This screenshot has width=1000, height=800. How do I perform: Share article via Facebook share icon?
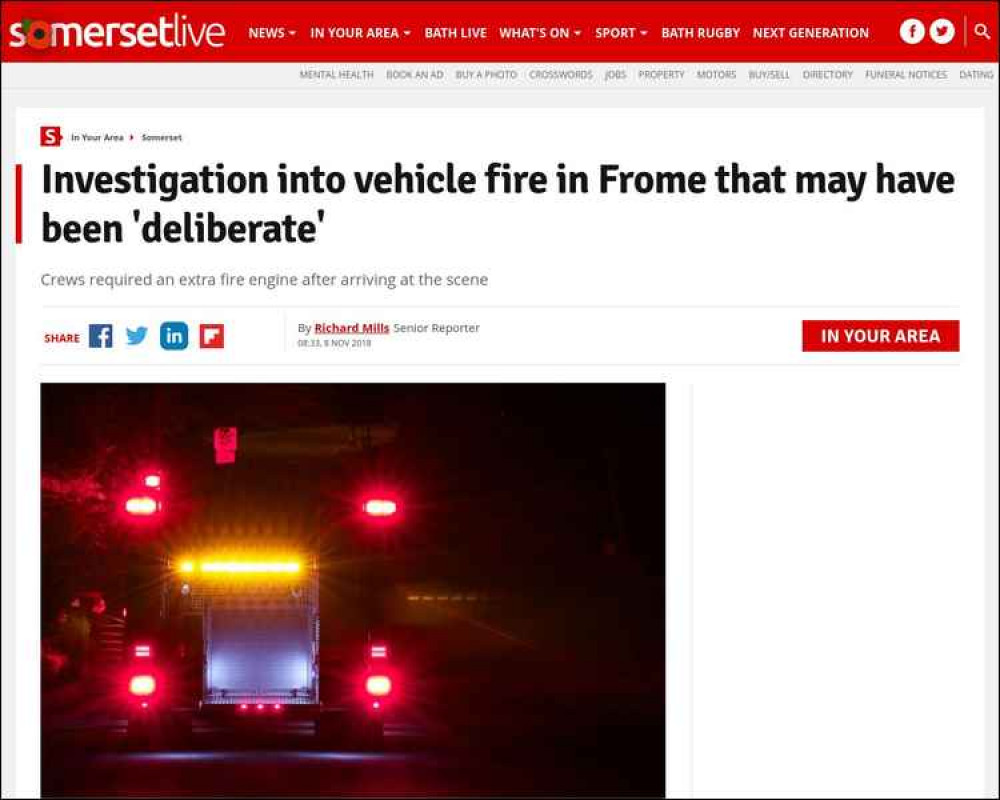101,336
